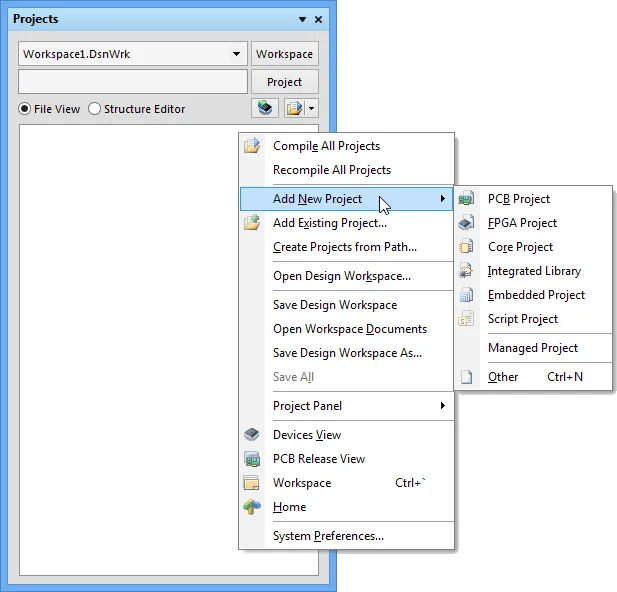Click the greyed Save All entry
This screenshot has width=617, height=592.
coord(346,377)
